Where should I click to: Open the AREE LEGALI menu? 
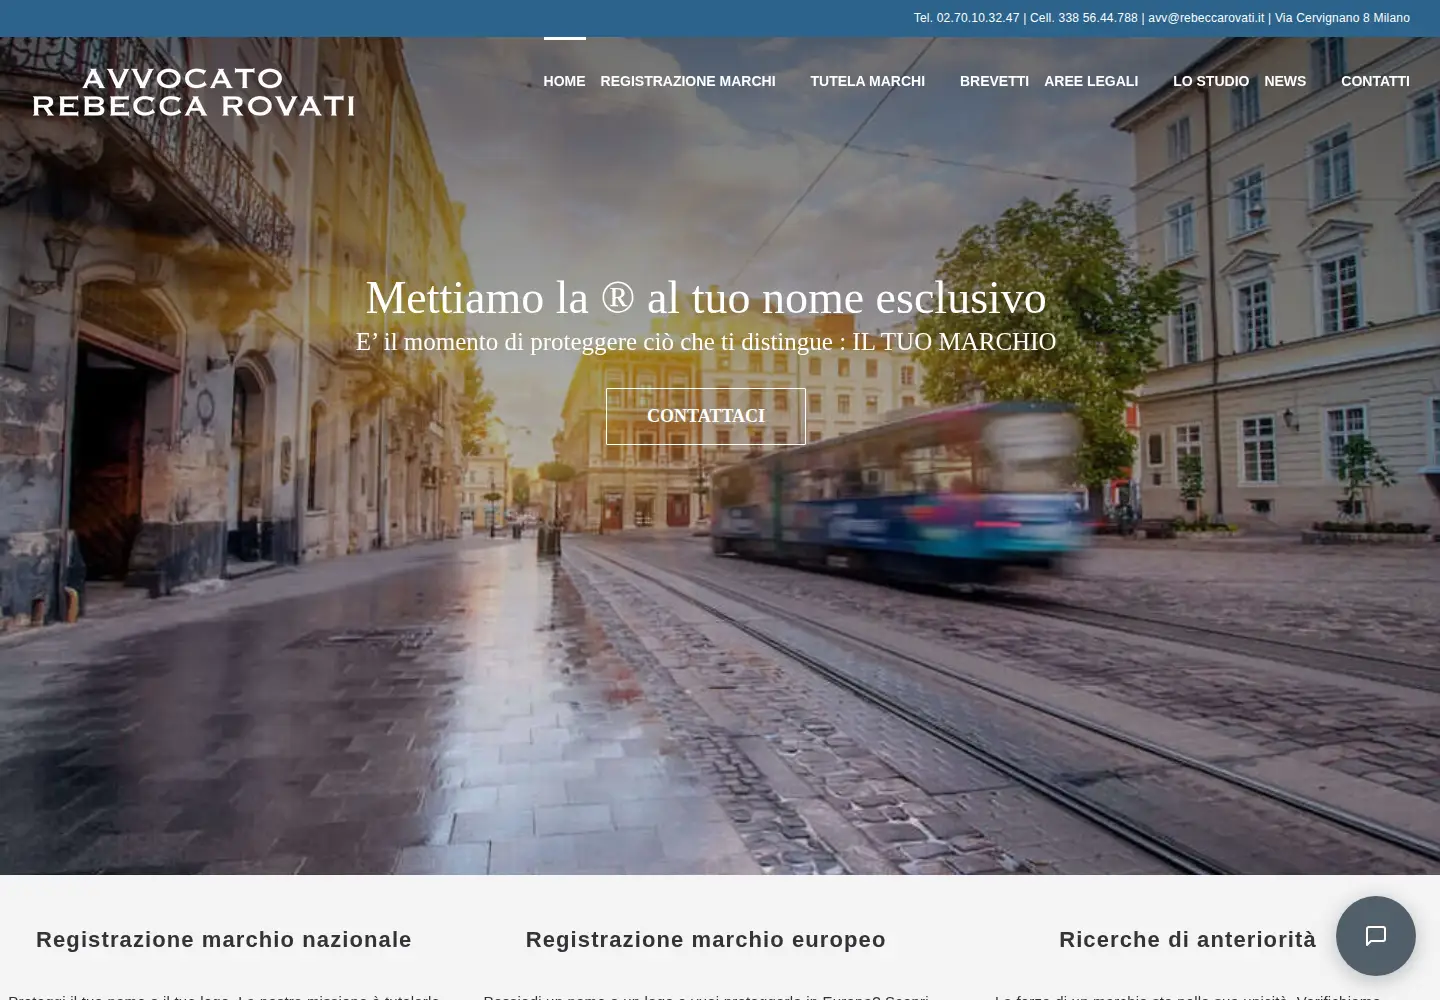pyautogui.click(x=1091, y=81)
